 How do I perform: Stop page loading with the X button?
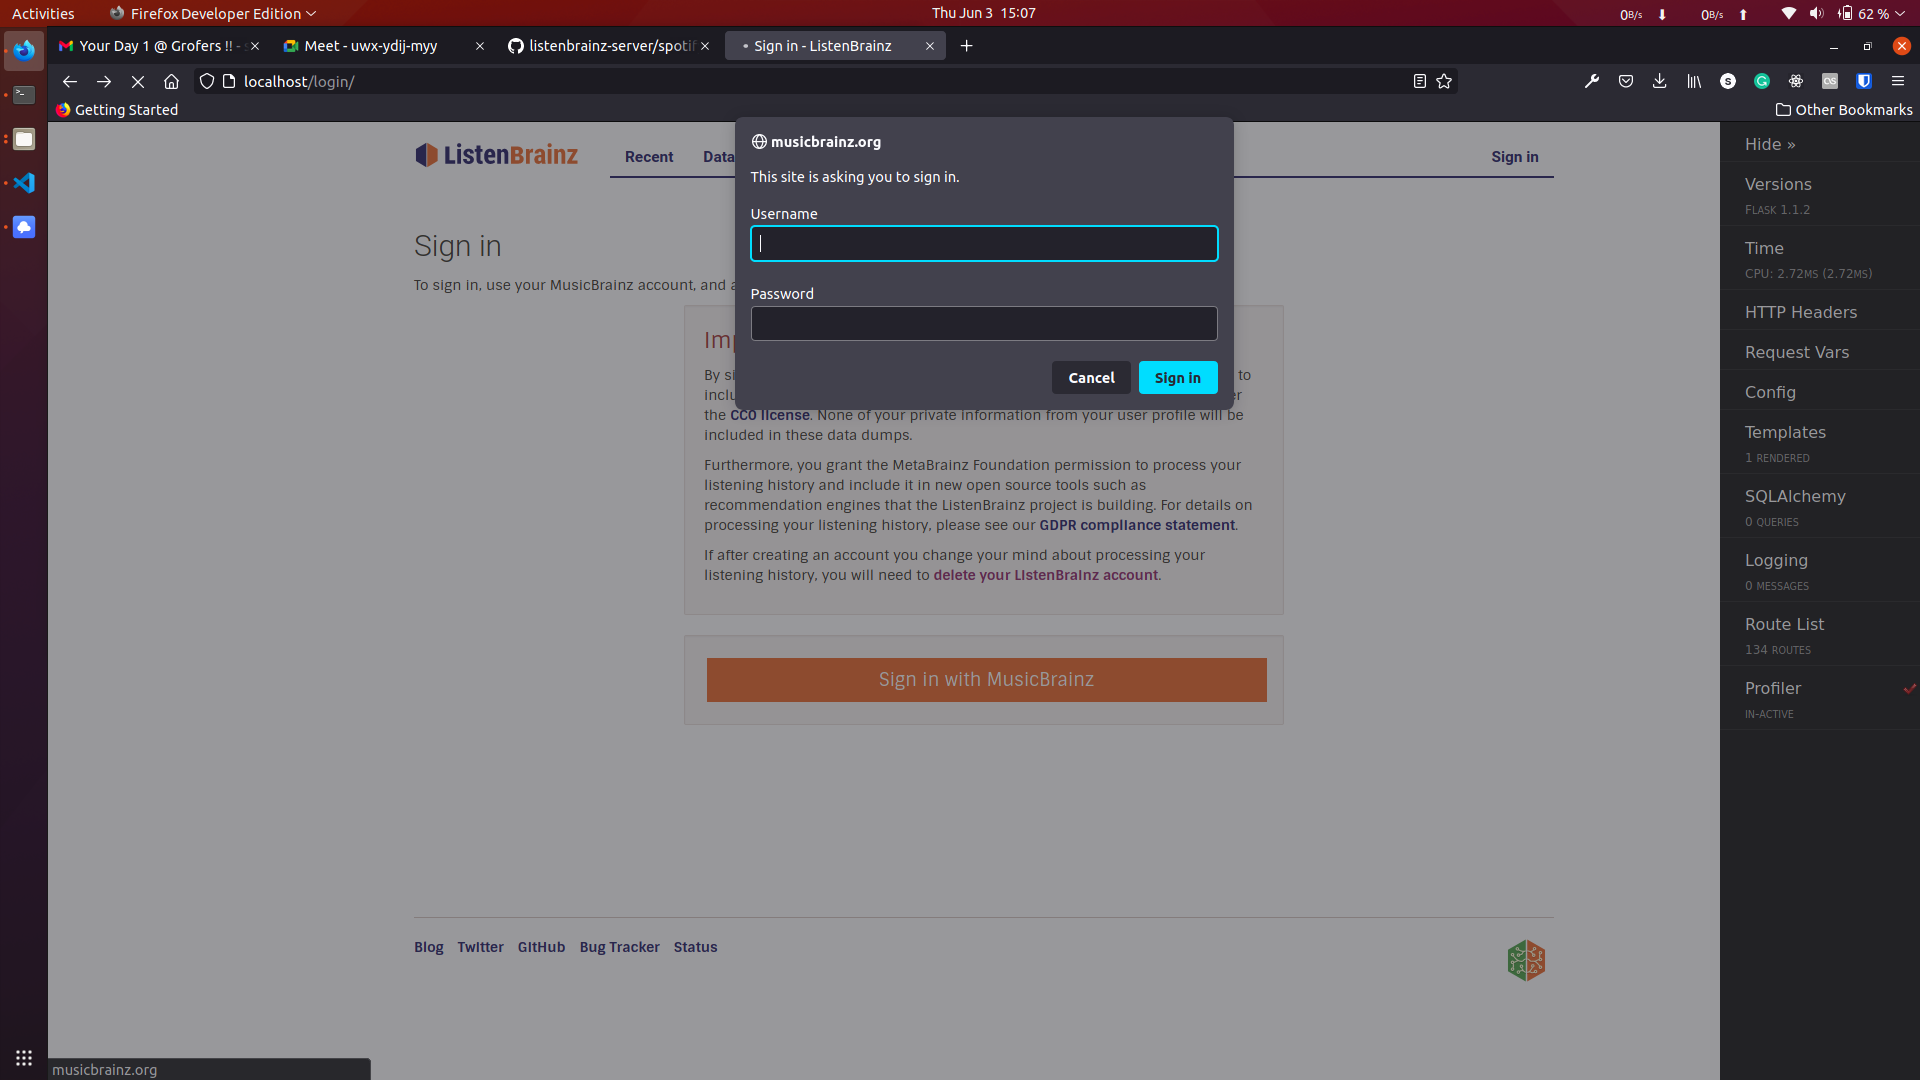tap(138, 82)
